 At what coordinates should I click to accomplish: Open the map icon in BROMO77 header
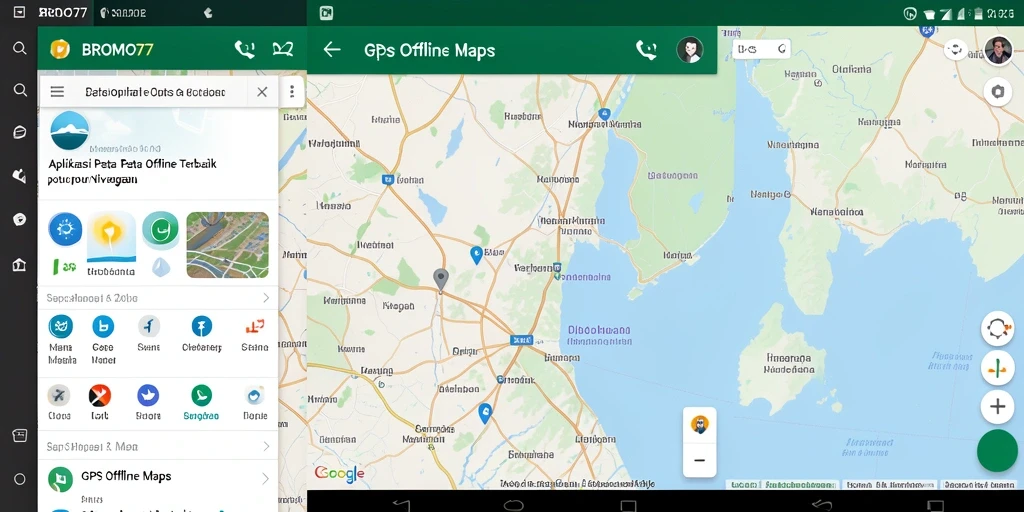(x=283, y=49)
